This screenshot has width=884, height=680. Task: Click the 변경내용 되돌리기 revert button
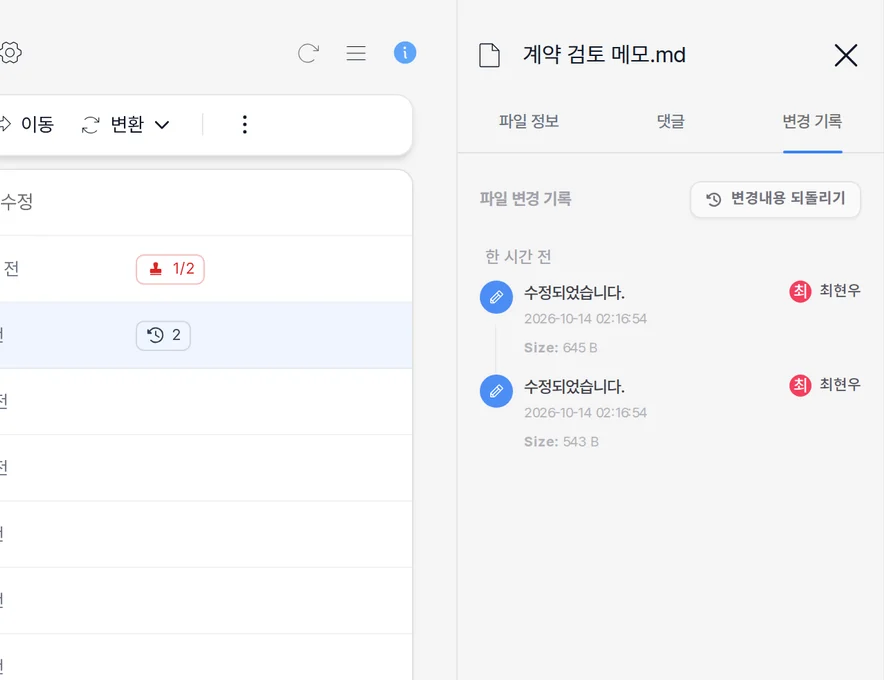pyautogui.click(x=775, y=199)
